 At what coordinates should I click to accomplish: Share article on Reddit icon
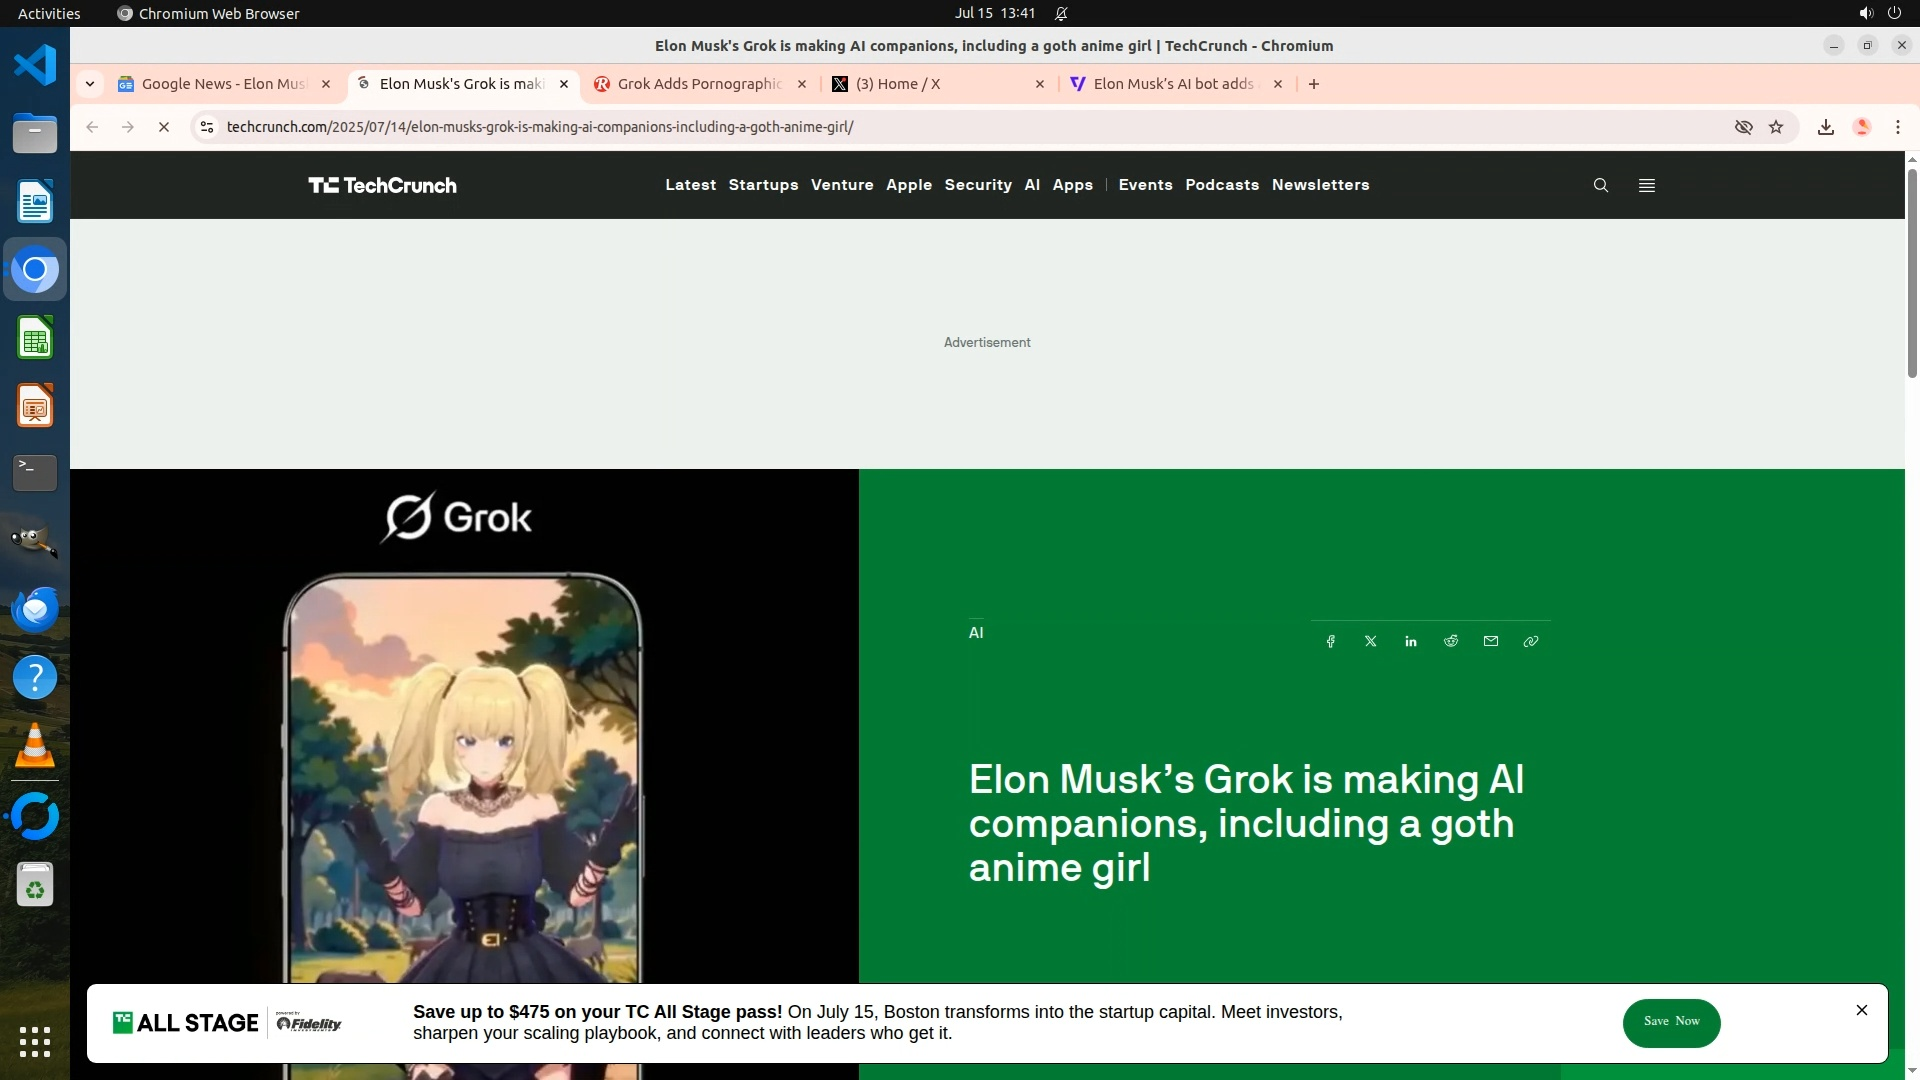(x=1450, y=641)
